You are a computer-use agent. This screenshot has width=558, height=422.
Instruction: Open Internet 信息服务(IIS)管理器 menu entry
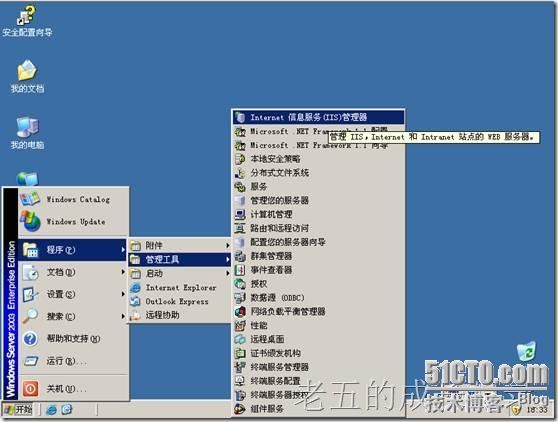[318, 117]
